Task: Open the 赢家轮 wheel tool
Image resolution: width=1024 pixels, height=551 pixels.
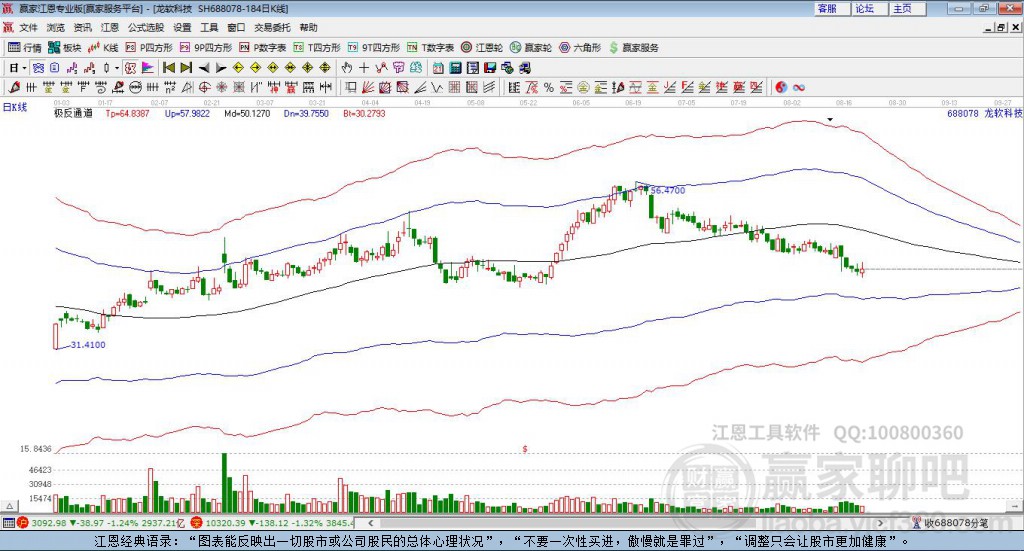Action: pyautogui.click(x=531, y=48)
